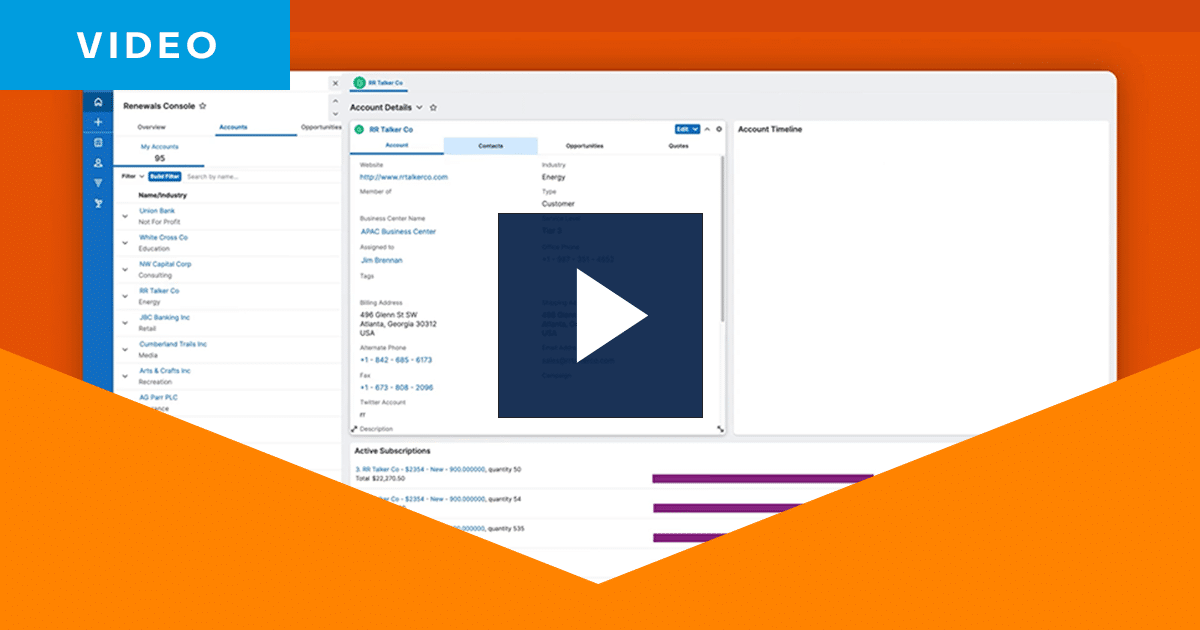The image size is (1200, 630).
Task: Star the Account Details page
Action: [434, 108]
